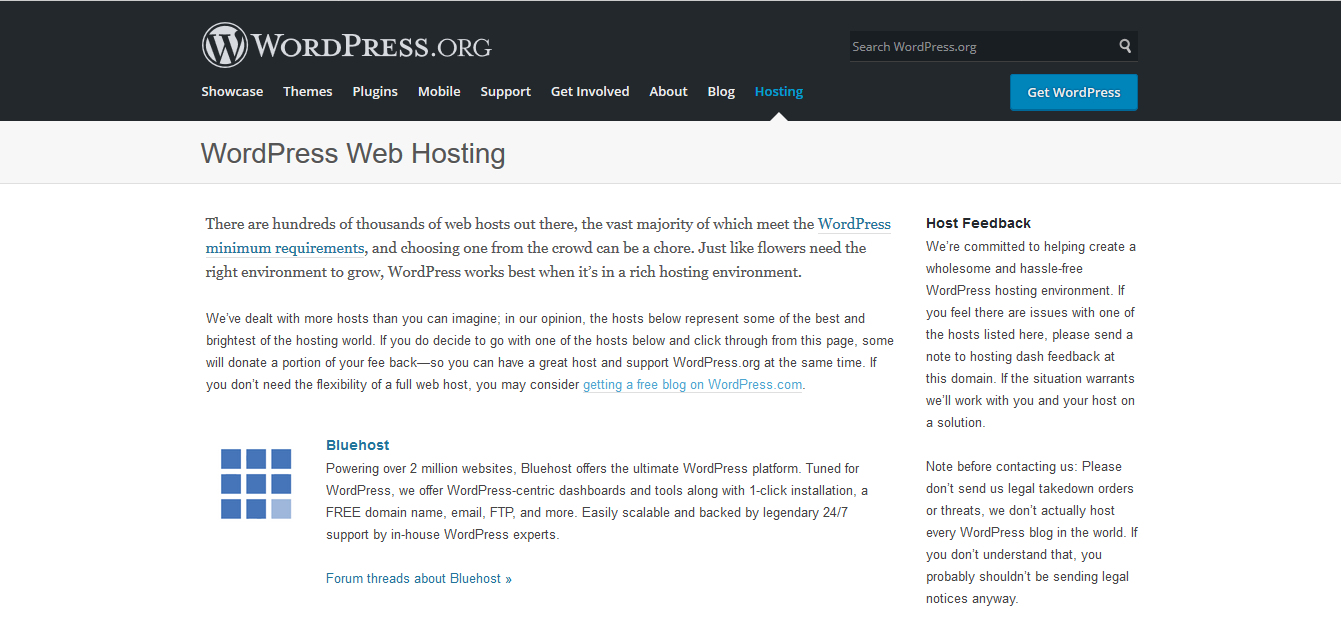Viewport: 1341px width, 625px height.
Task: Select Mobile in the navigation bar
Action: (439, 91)
